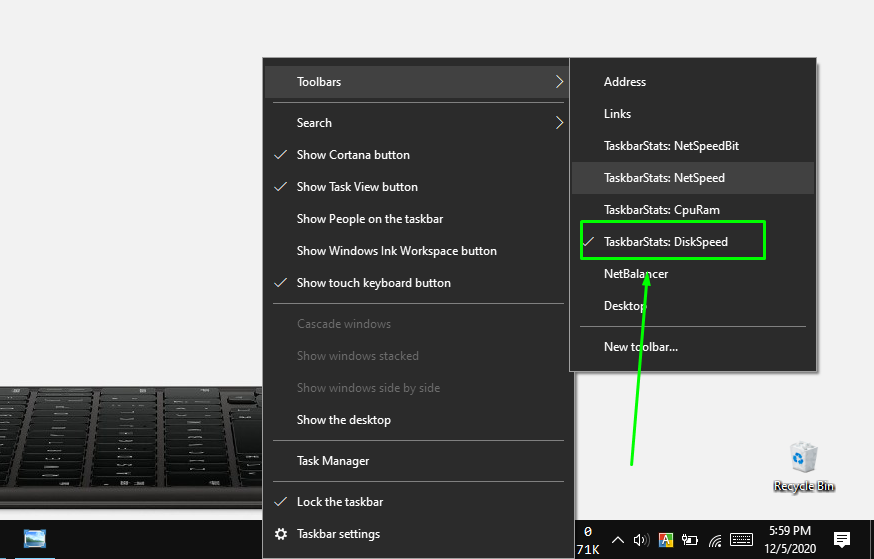
Task: Click the Wi-Fi network tray icon
Action: coord(715,540)
